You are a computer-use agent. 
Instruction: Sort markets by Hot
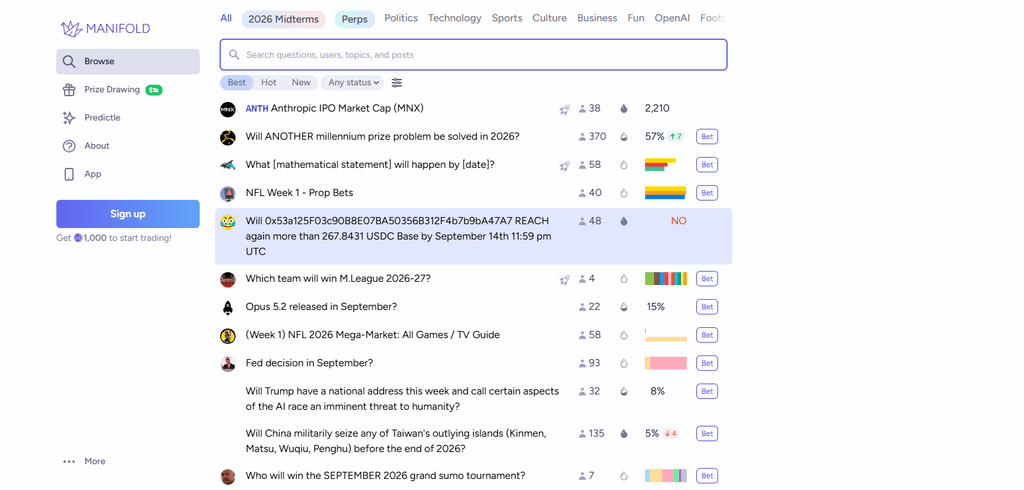pos(268,82)
